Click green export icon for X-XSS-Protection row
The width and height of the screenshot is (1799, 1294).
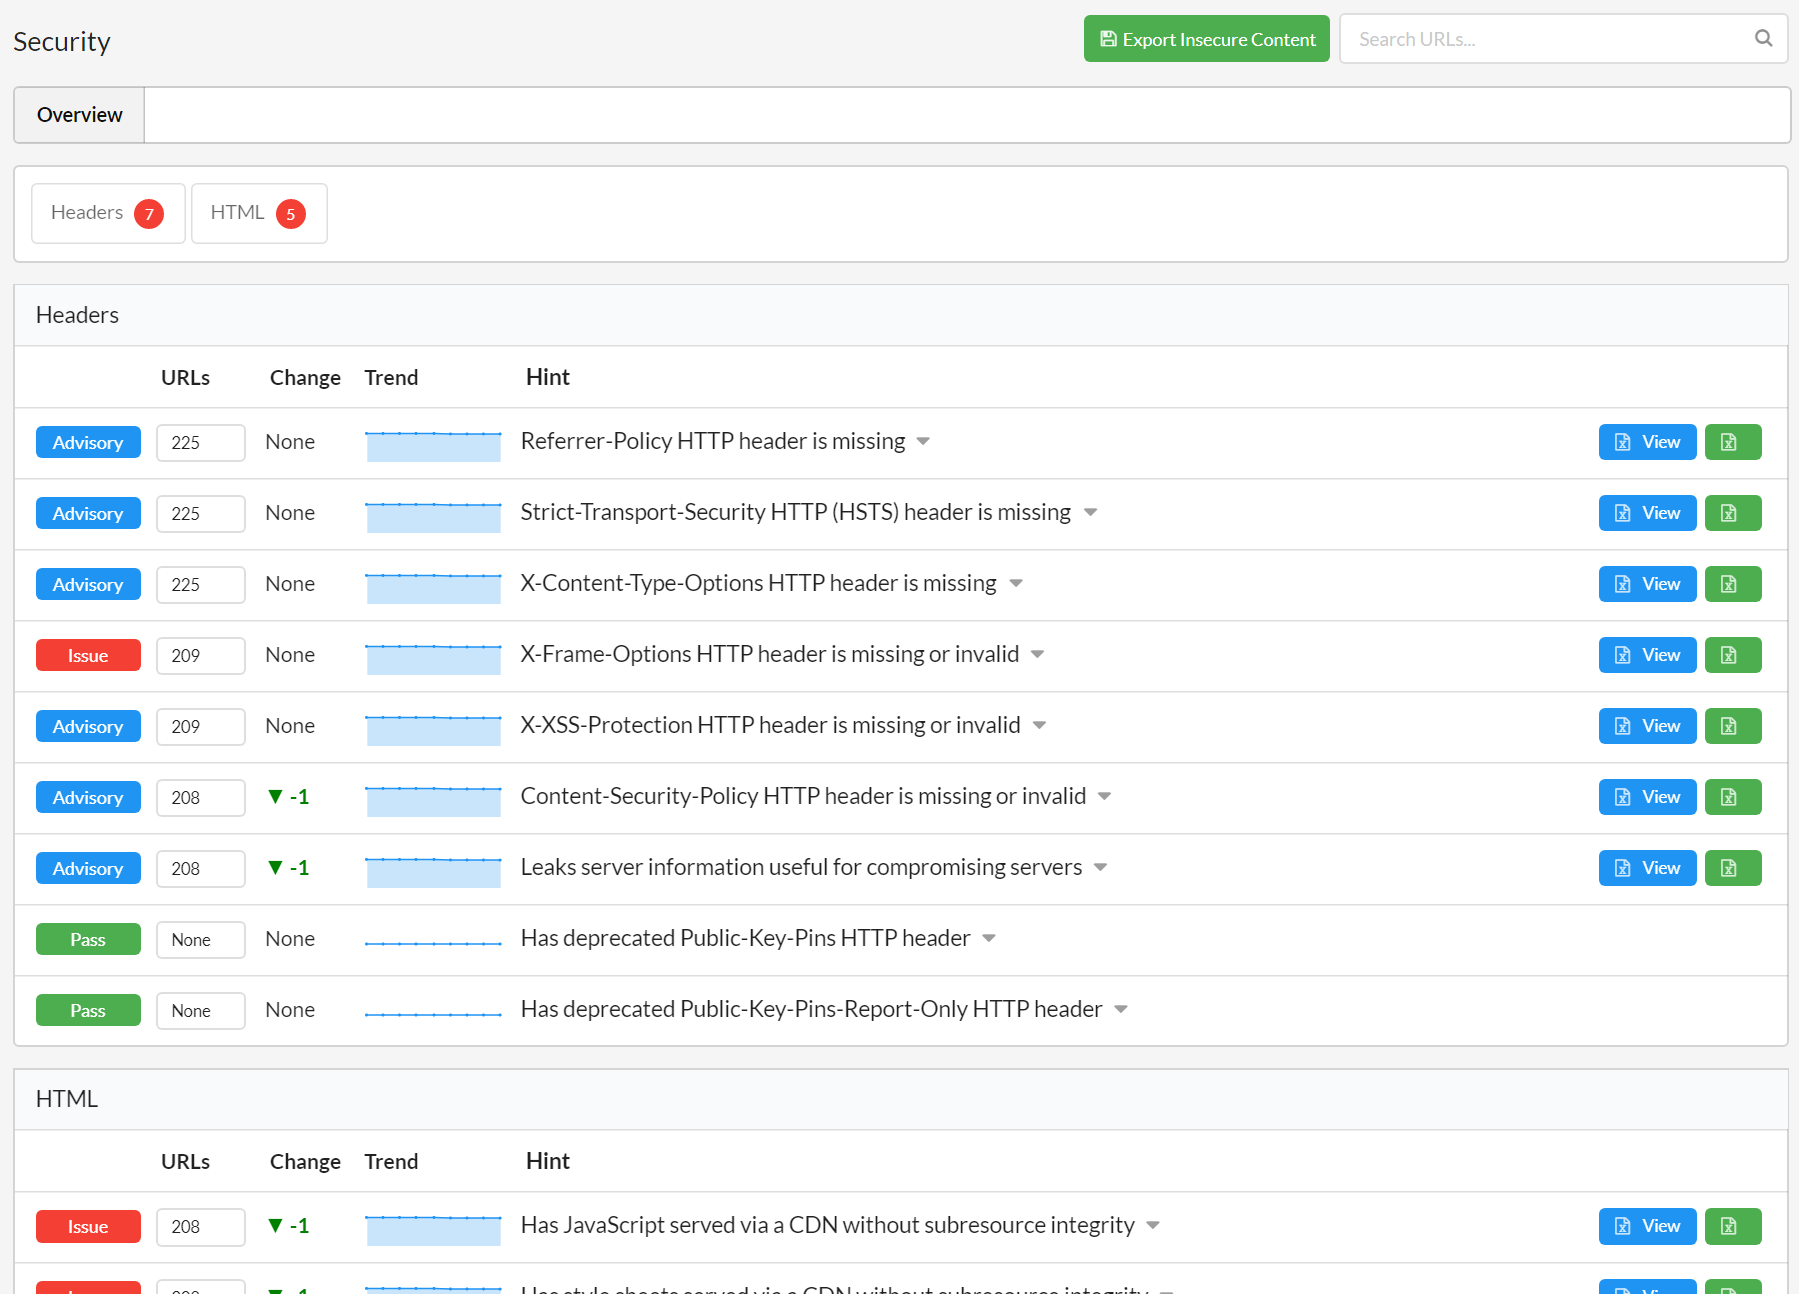click(x=1732, y=726)
